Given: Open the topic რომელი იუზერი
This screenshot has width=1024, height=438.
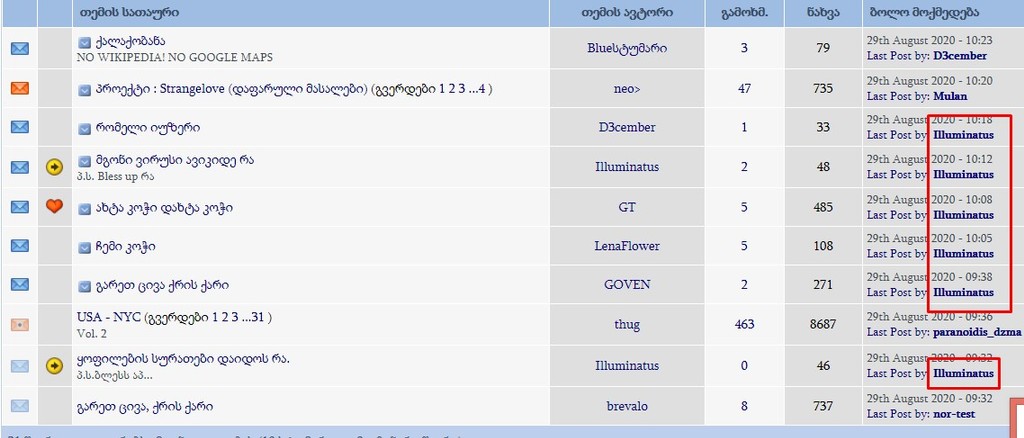Looking at the screenshot, I should tap(148, 127).
